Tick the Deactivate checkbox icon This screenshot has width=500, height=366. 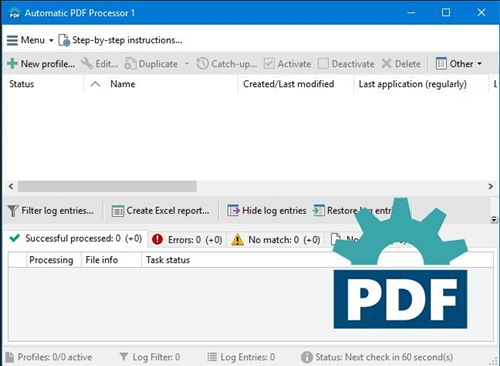[323, 63]
